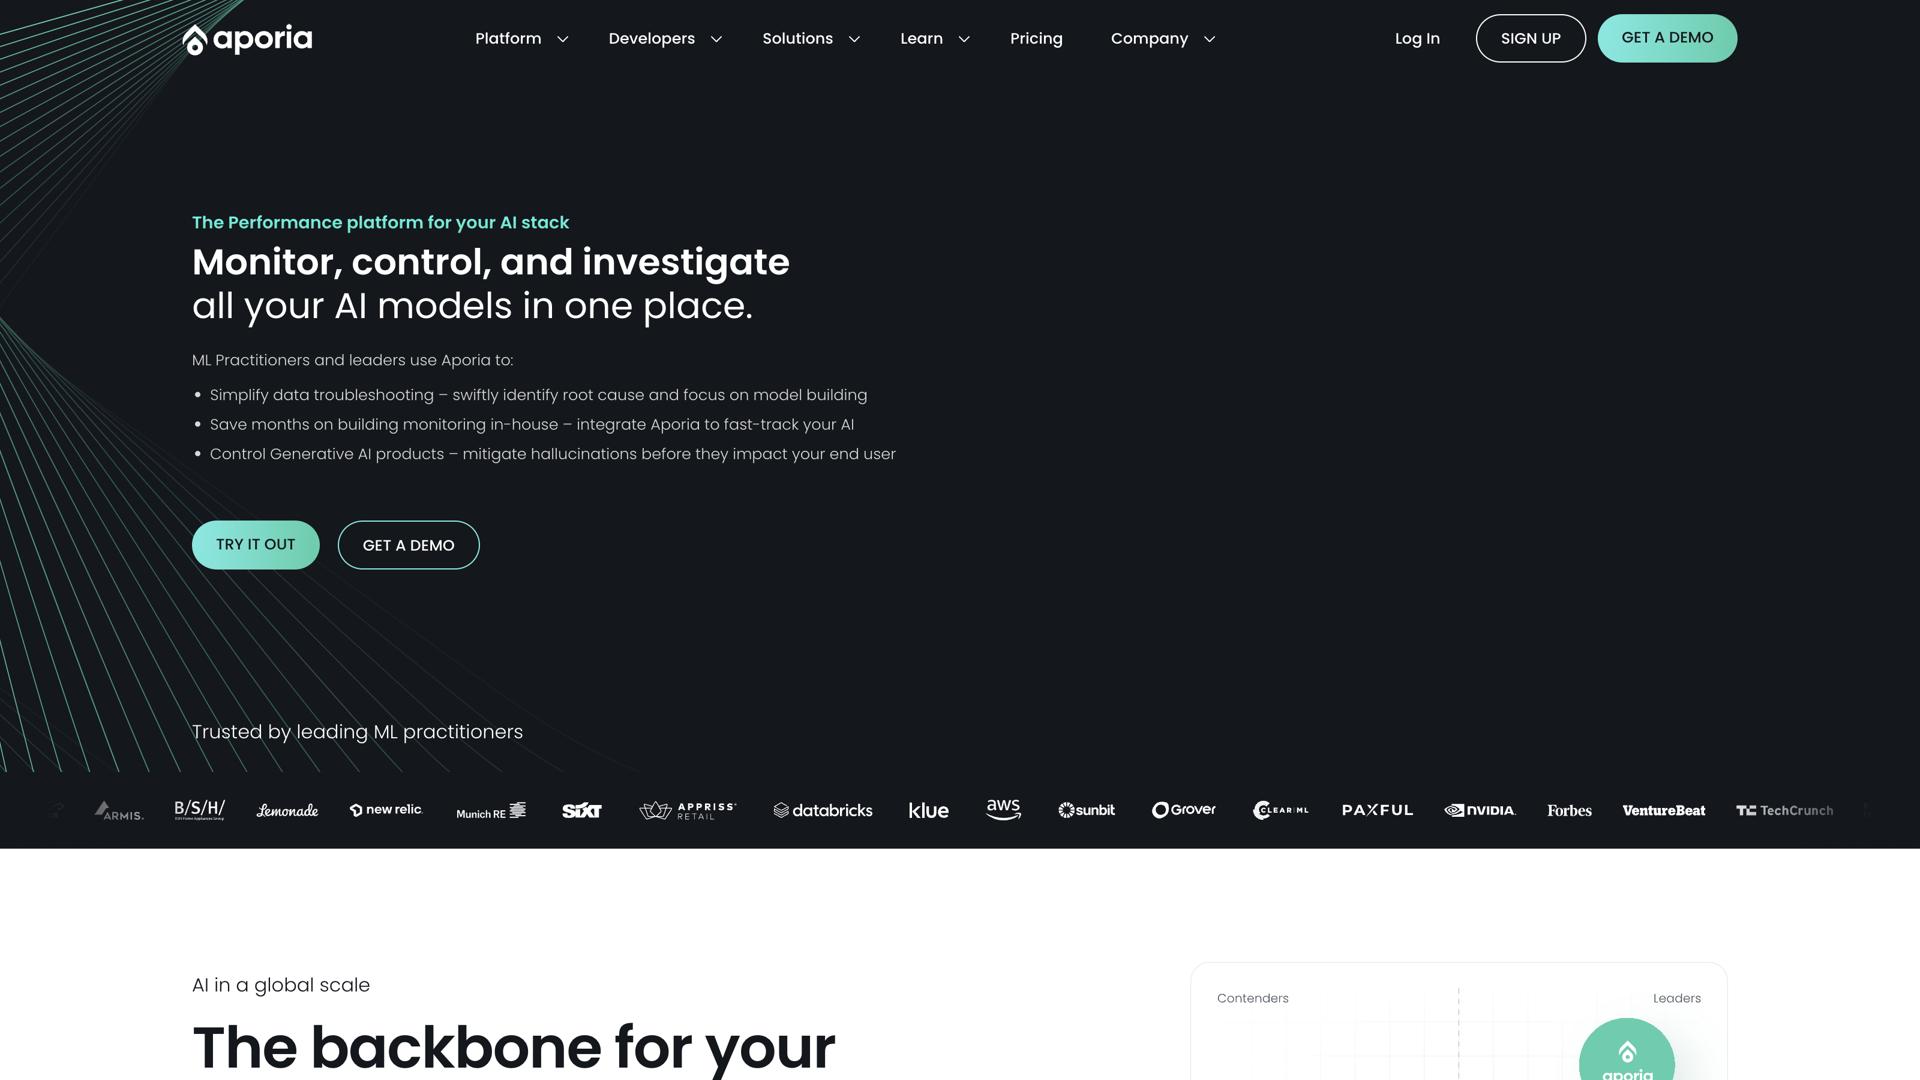Click the Grover logo
This screenshot has width=1920, height=1080.
1184,810
